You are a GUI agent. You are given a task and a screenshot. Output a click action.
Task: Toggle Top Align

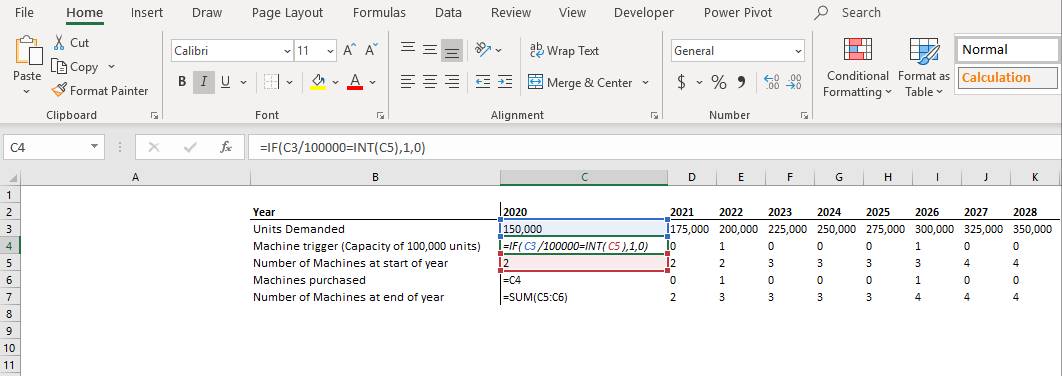[408, 49]
